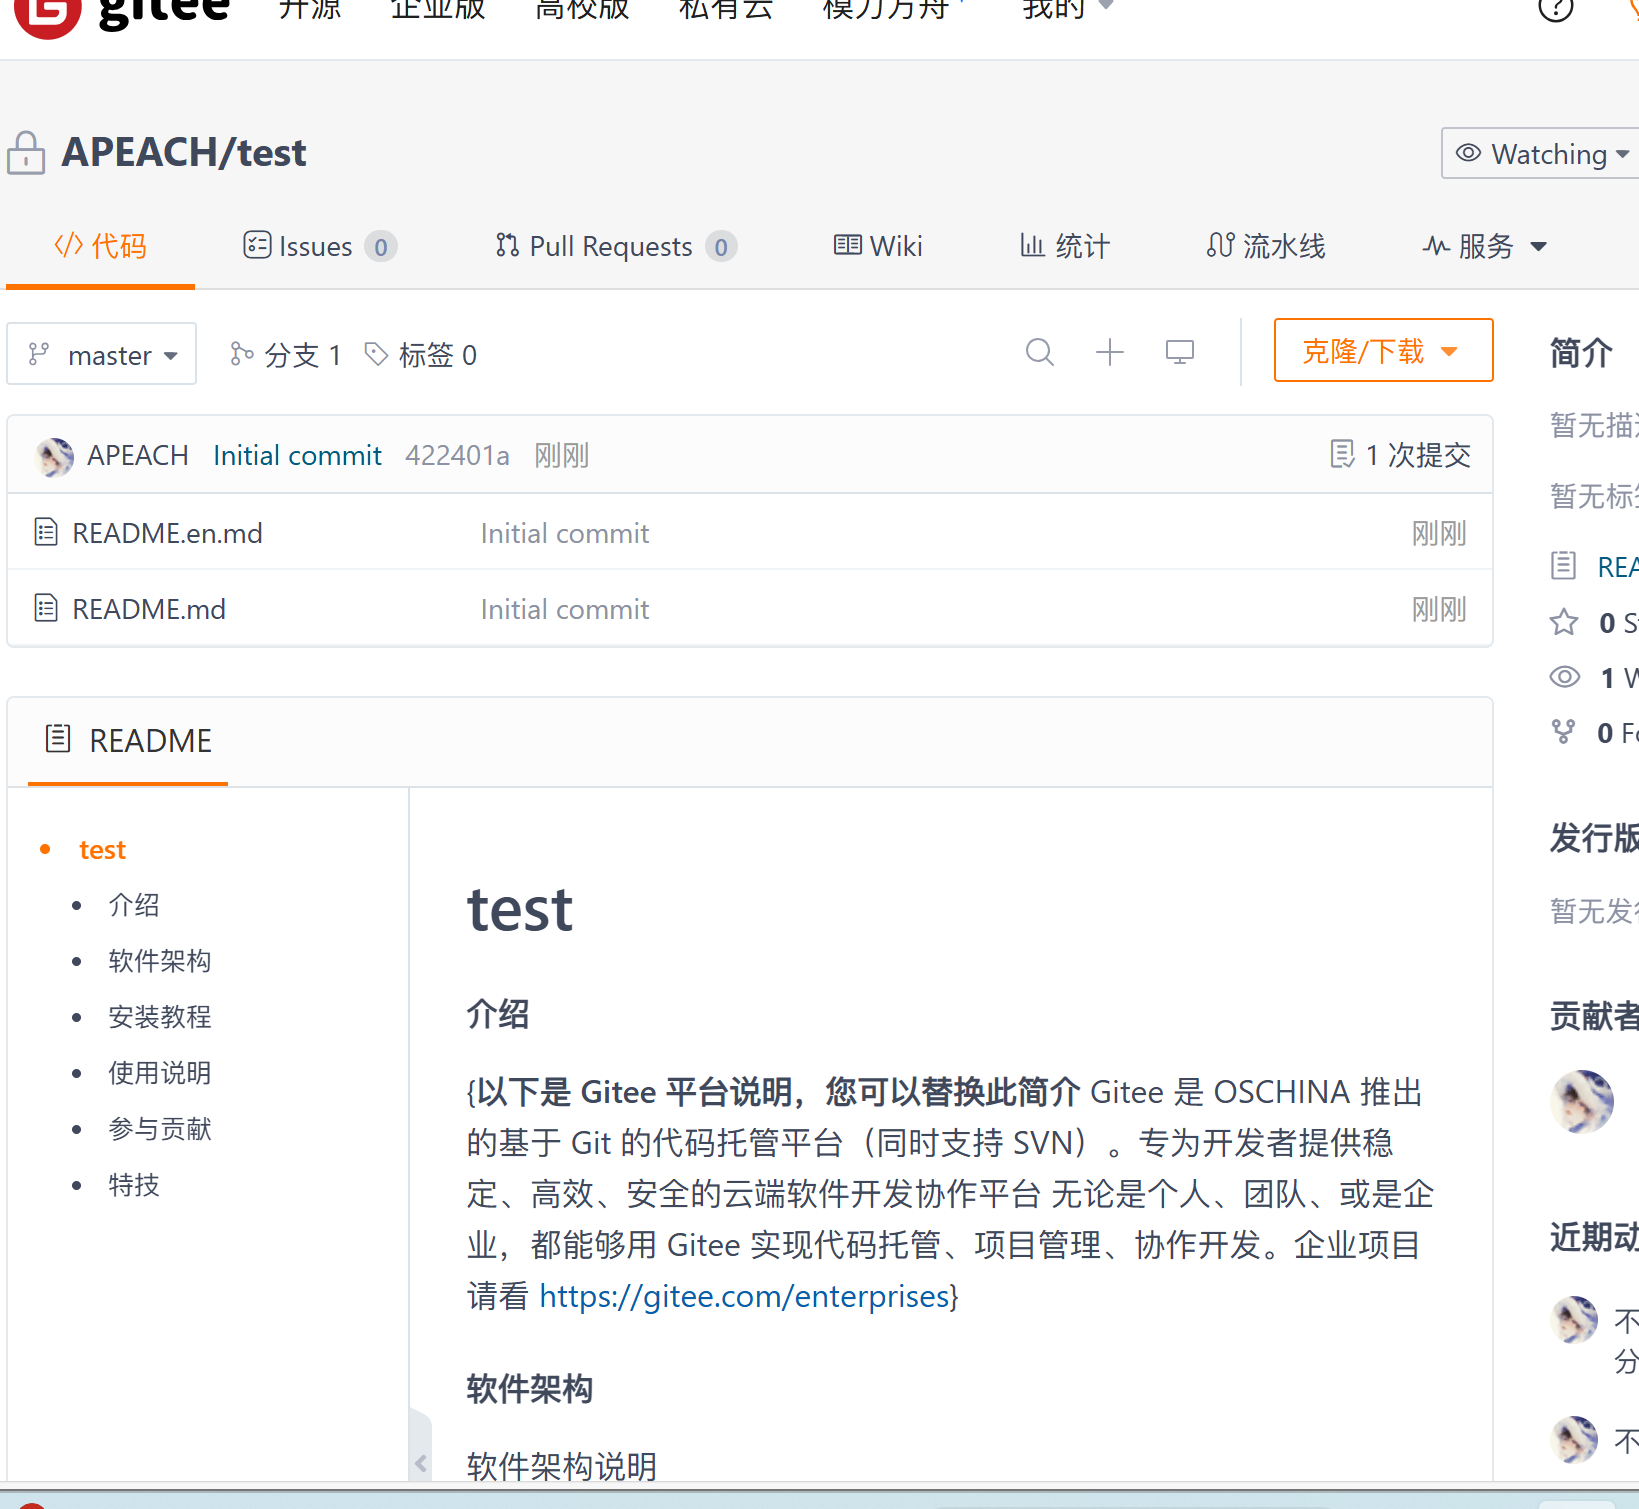
Task: Click contributor avatar under 贡献者
Action: pyautogui.click(x=1582, y=1101)
